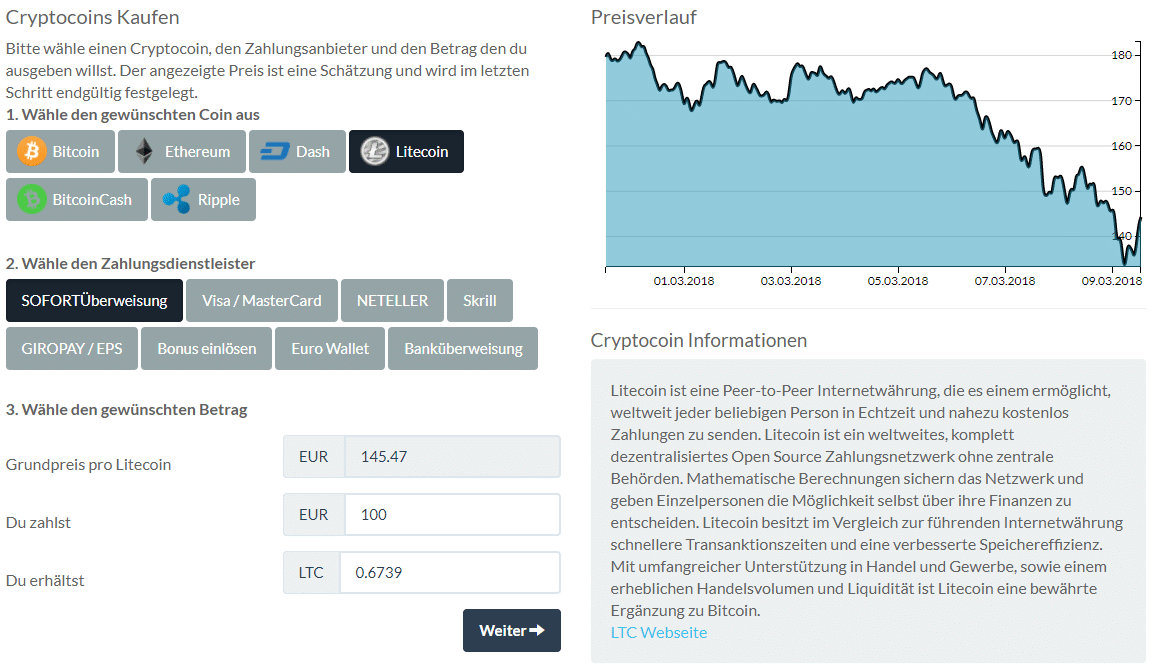The width and height of the screenshot is (1152, 669).
Task: Click the Cryptocoin Informationen heading
Action: (x=699, y=340)
